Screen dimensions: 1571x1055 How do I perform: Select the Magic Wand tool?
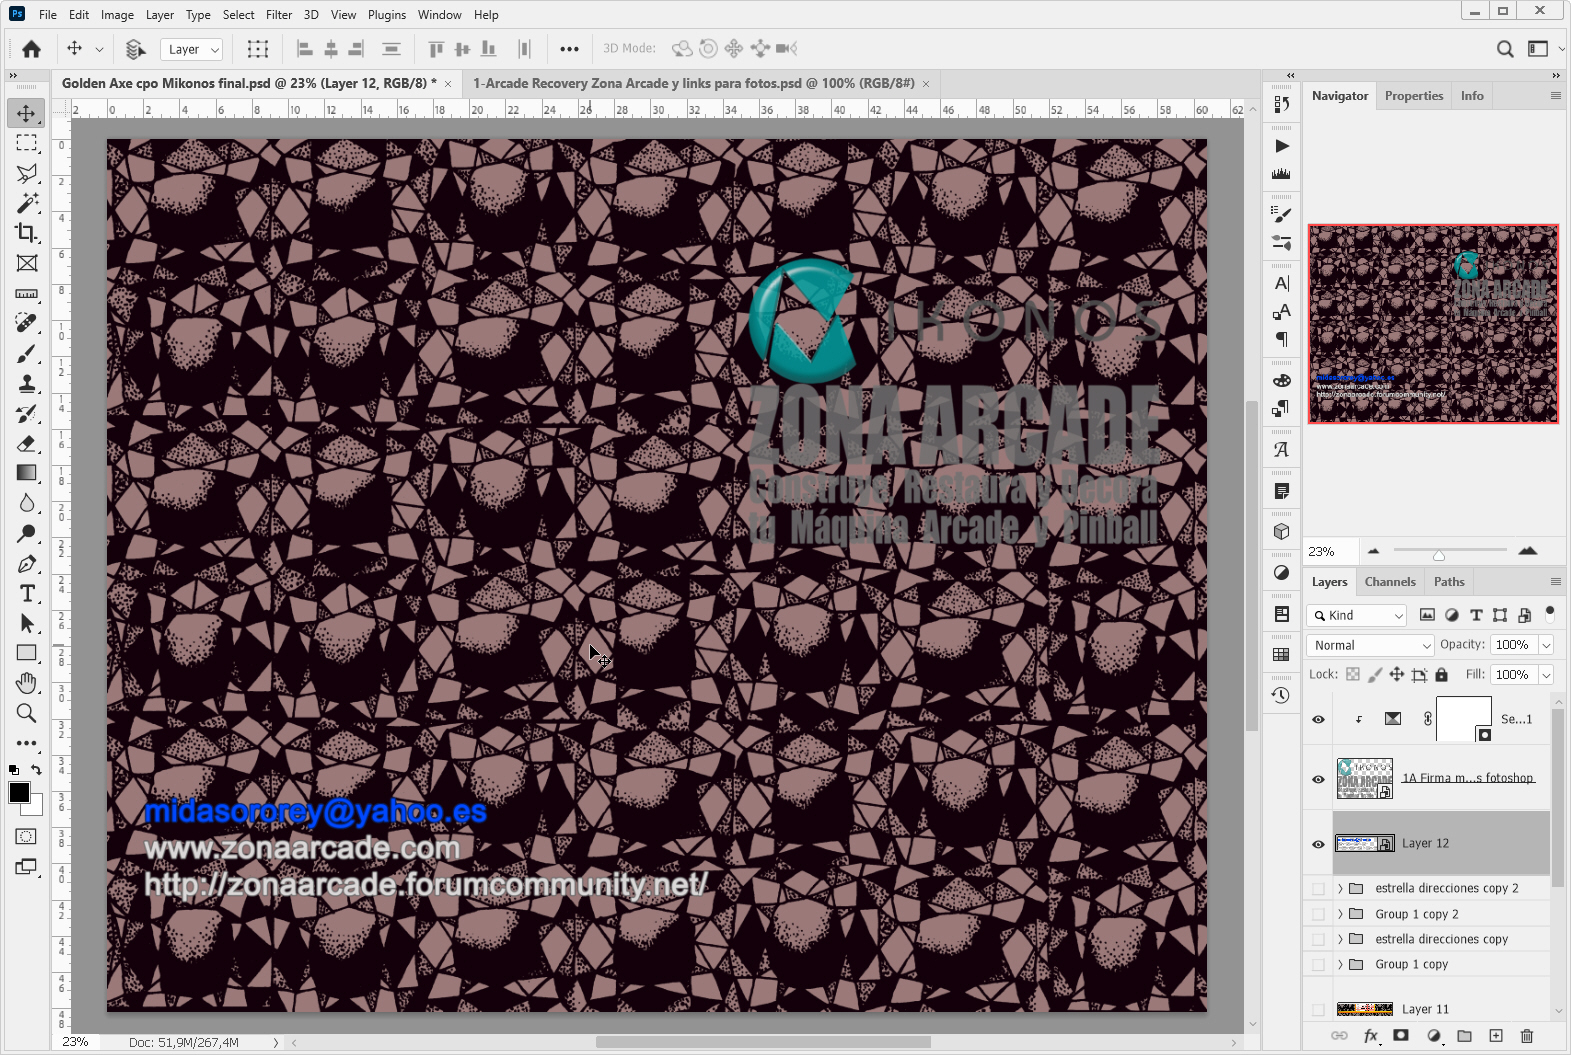(x=27, y=203)
